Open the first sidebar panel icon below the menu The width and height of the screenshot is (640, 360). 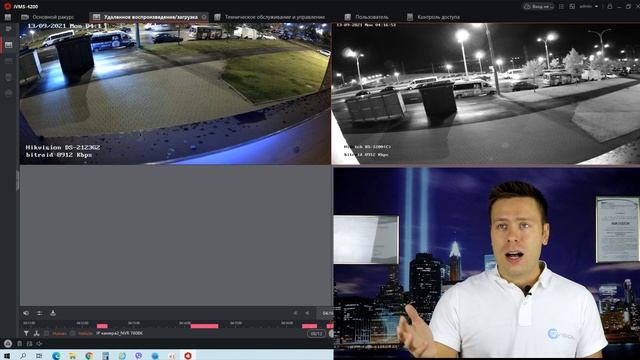[x=9, y=29]
